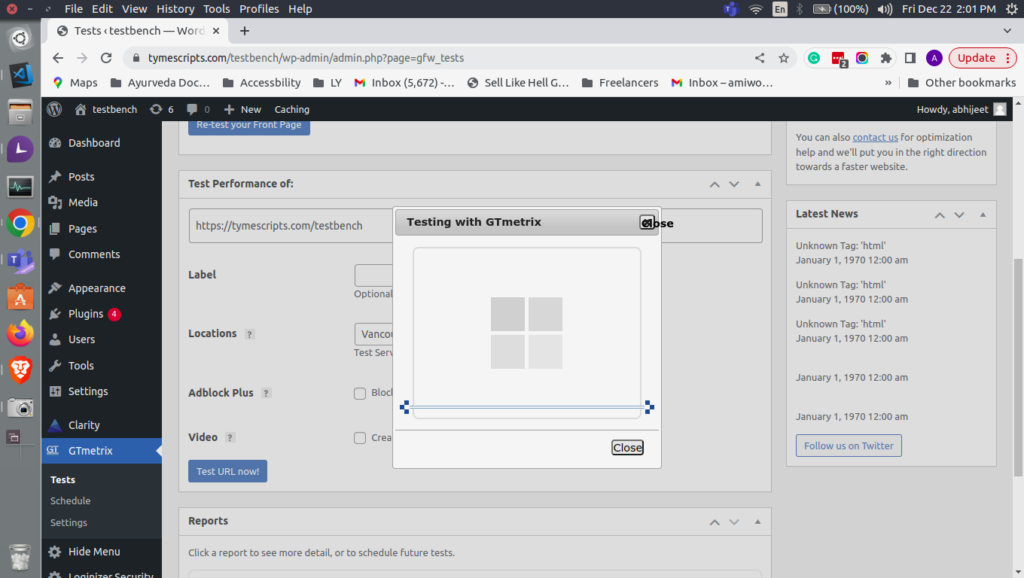Bookmark this page with star icon
The width and height of the screenshot is (1024, 578).
point(783,58)
